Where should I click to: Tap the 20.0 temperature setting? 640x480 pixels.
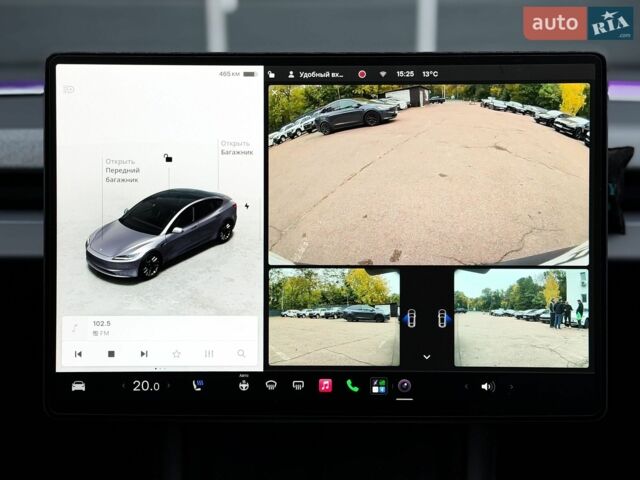coord(146,386)
